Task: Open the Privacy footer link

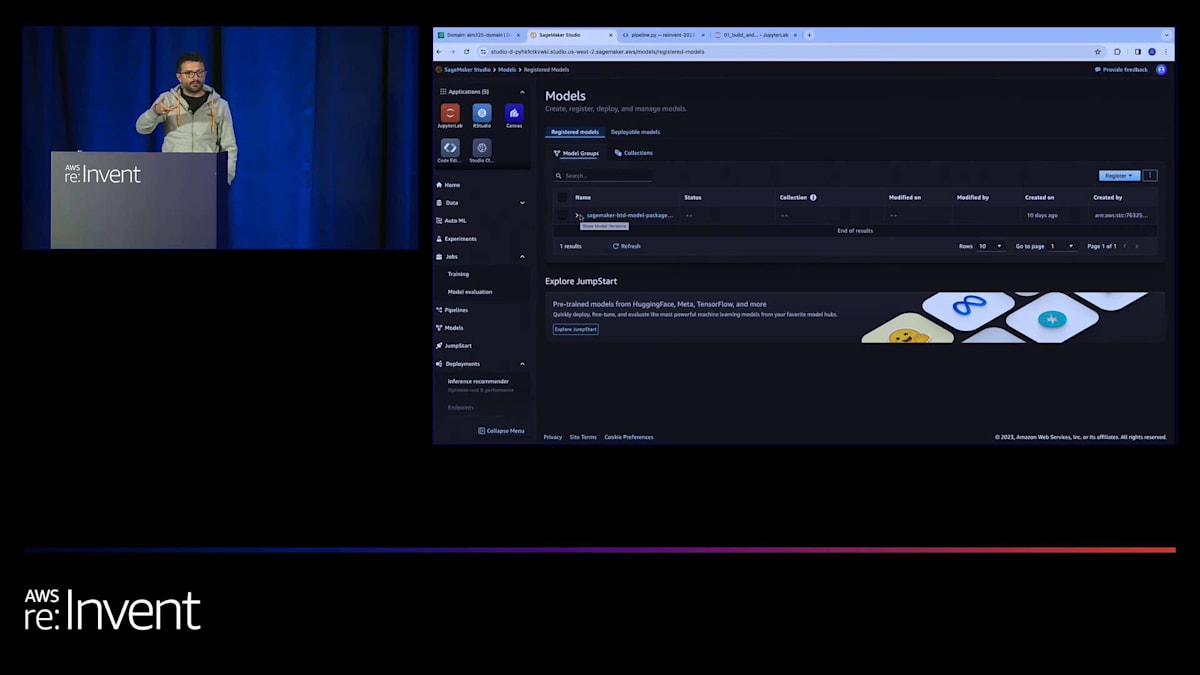Action: [x=553, y=437]
